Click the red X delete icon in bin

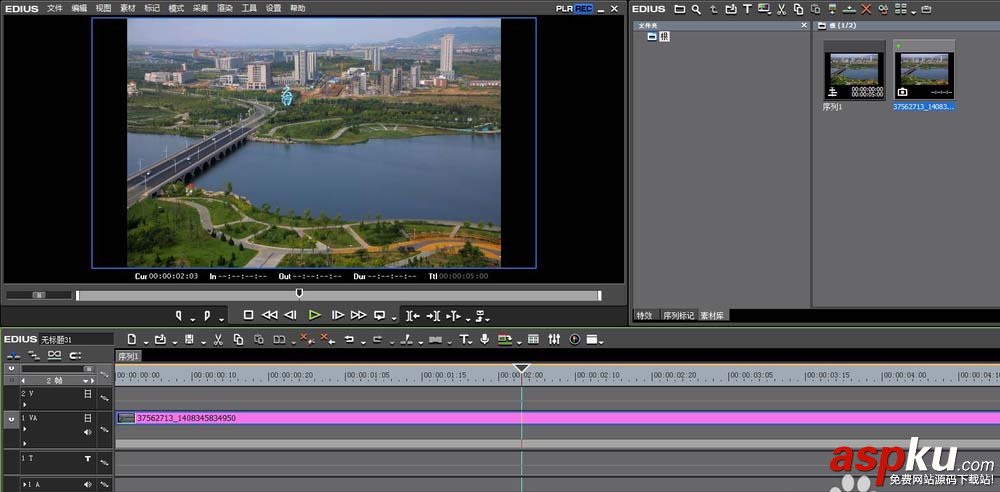tap(866, 9)
